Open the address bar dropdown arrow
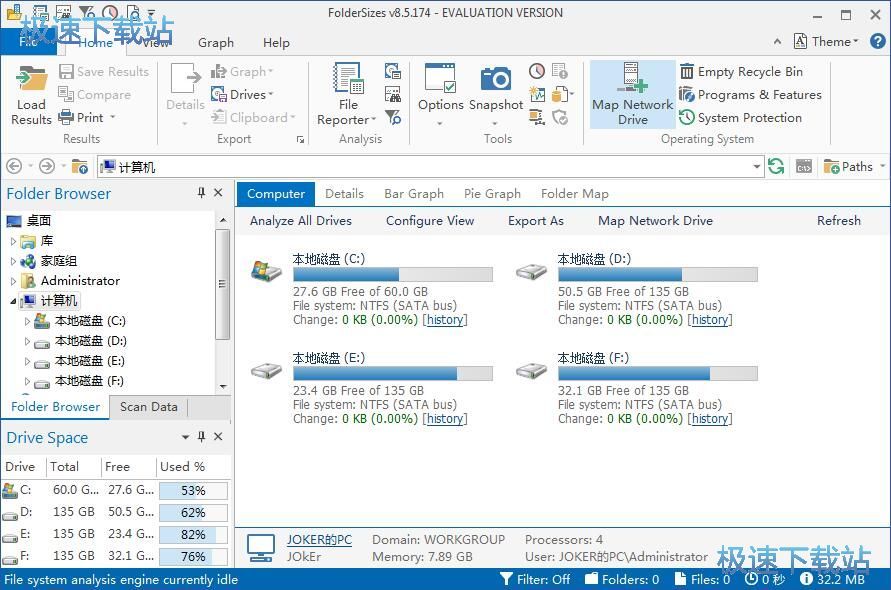The image size is (891, 590). pos(756,167)
